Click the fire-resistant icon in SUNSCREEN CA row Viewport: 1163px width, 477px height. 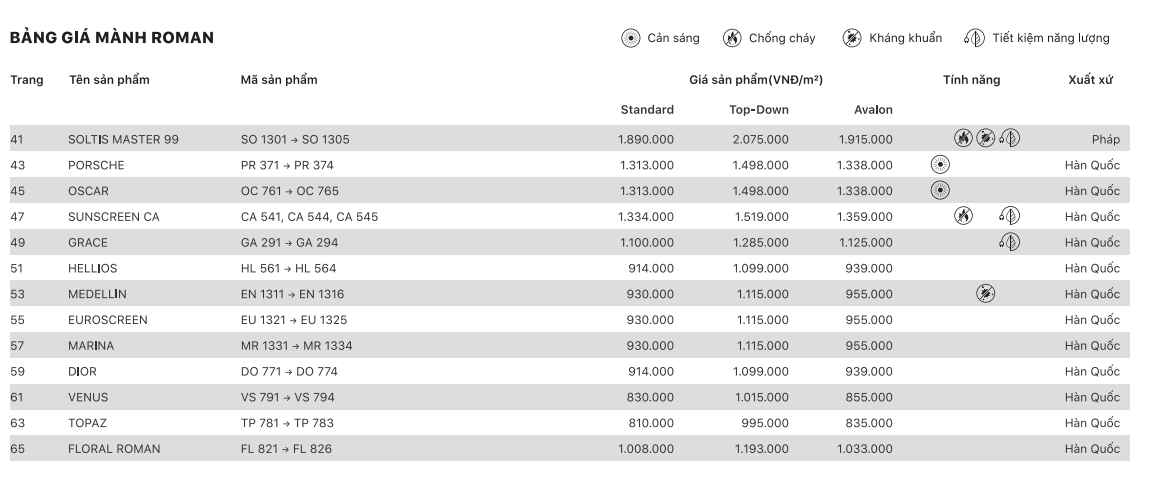pos(963,216)
